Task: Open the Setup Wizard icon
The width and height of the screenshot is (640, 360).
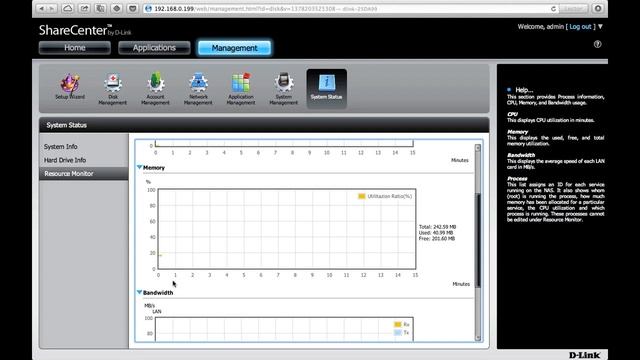Action: (70, 87)
